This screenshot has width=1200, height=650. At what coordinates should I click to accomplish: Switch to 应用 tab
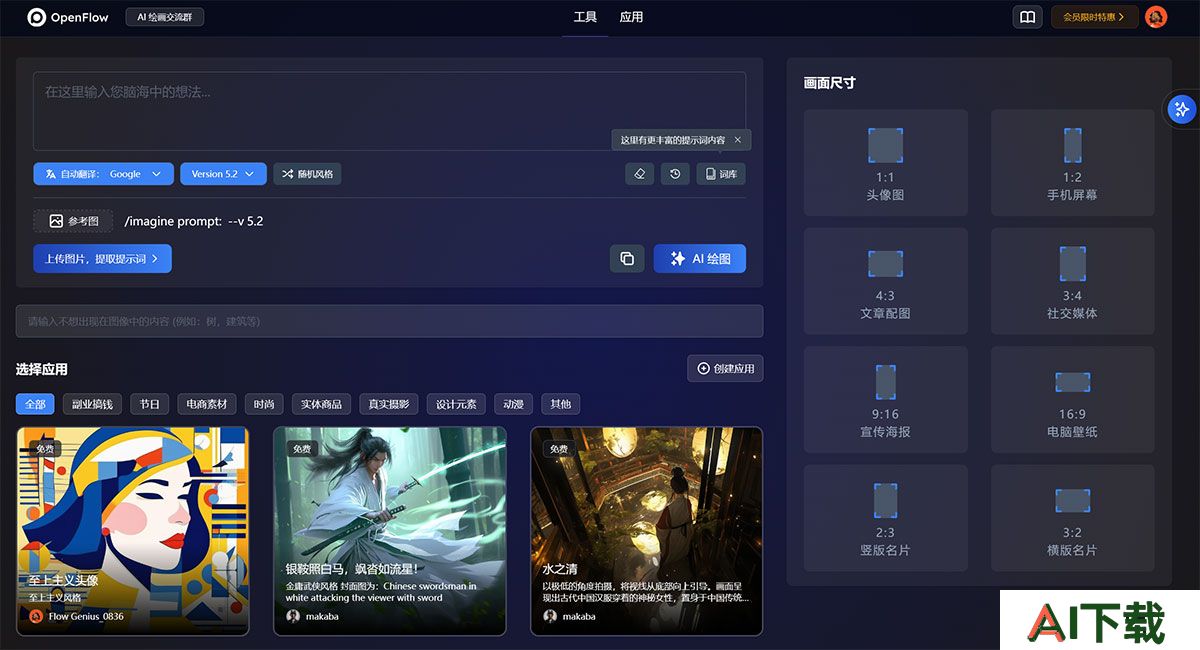click(x=631, y=17)
